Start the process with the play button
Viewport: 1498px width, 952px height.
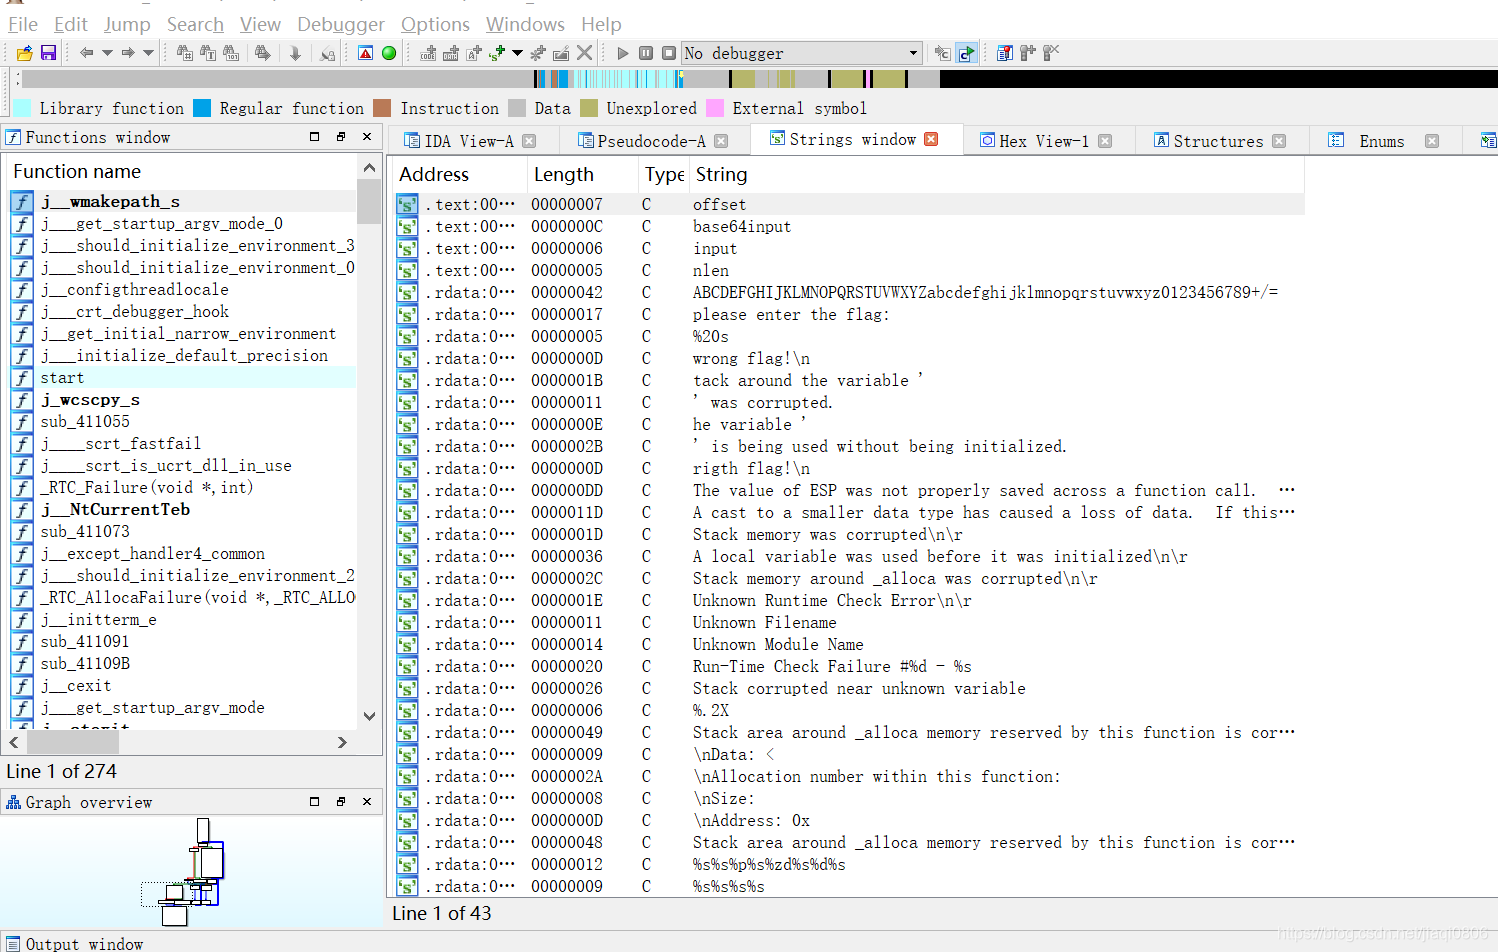(623, 53)
